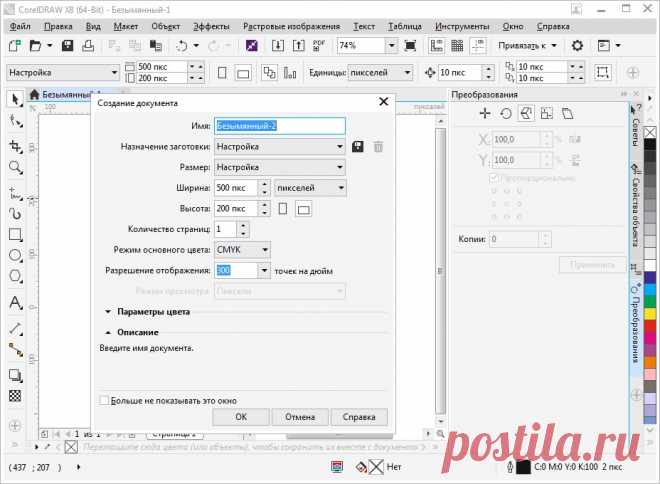Choose portrait orientation in the dialog
This screenshot has width=660, height=484.
[x=283, y=209]
